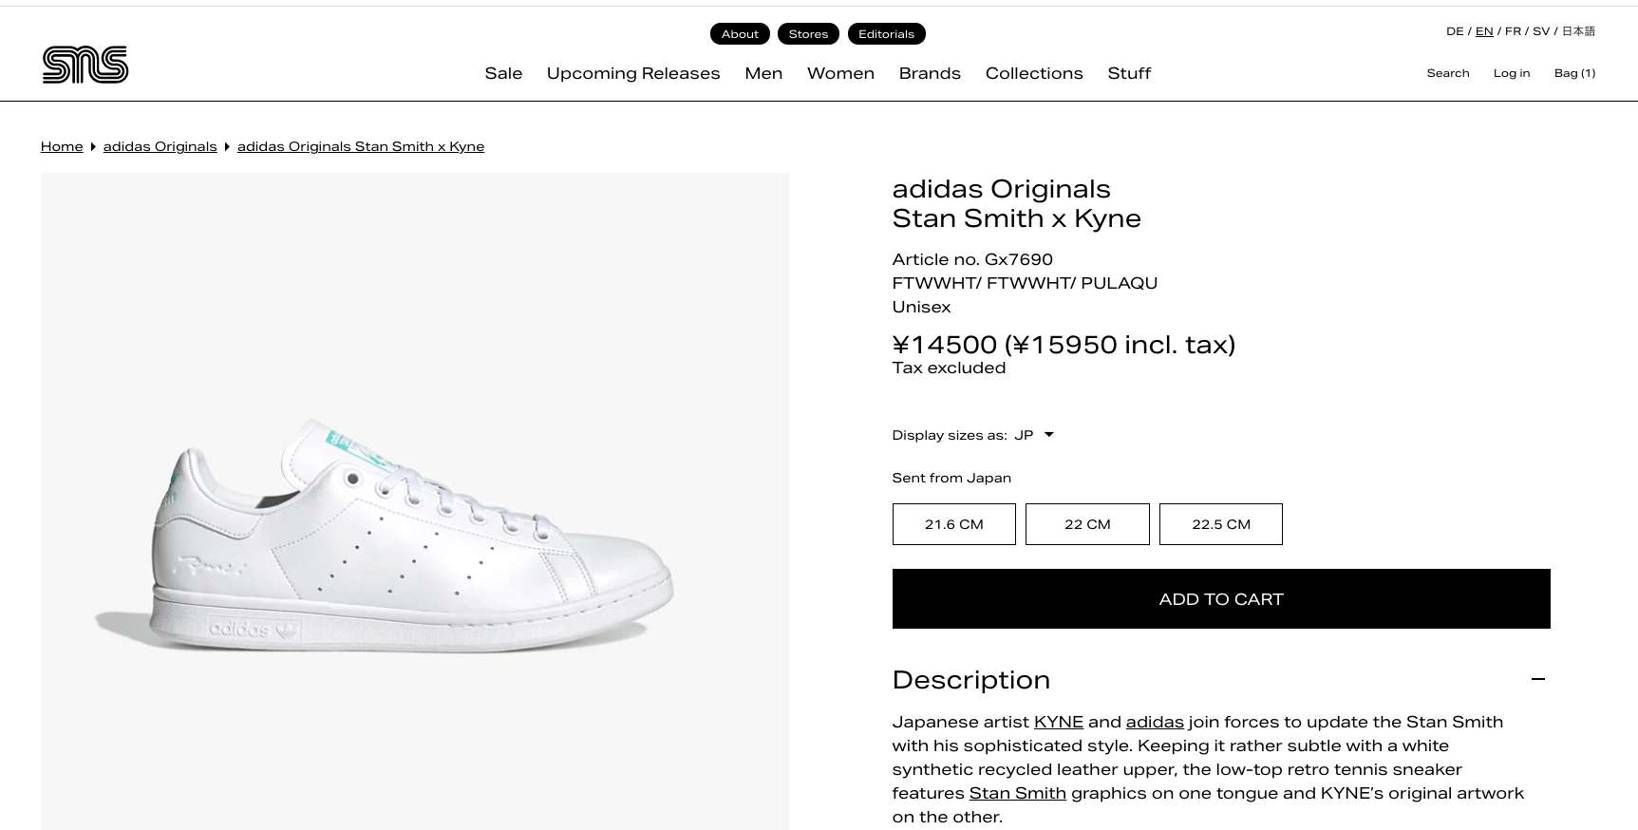The width and height of the screenshot is (1638, 830).
Task: Click the SNS logo
Action: tap(84, 64)
